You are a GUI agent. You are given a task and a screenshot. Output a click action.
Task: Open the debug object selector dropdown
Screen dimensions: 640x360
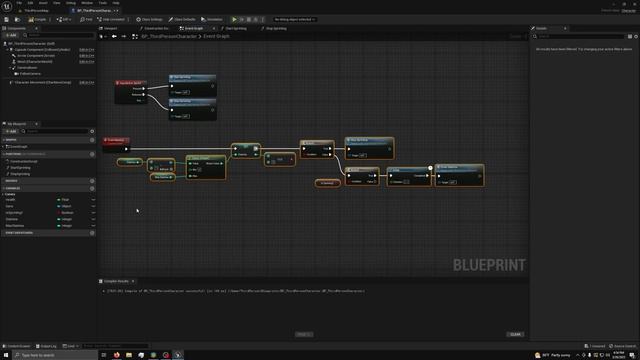(295, 19)
